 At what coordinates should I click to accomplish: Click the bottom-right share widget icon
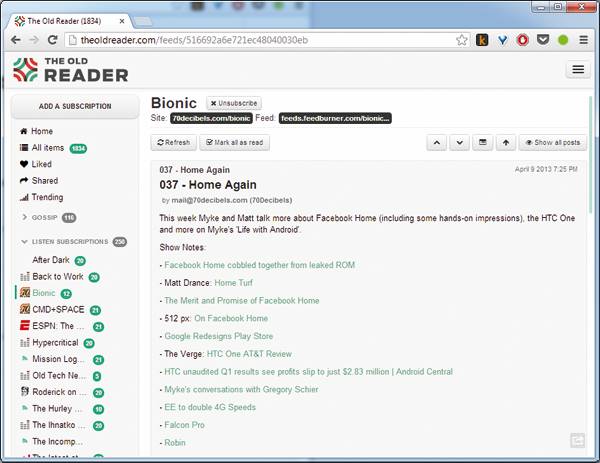[577, 440]
